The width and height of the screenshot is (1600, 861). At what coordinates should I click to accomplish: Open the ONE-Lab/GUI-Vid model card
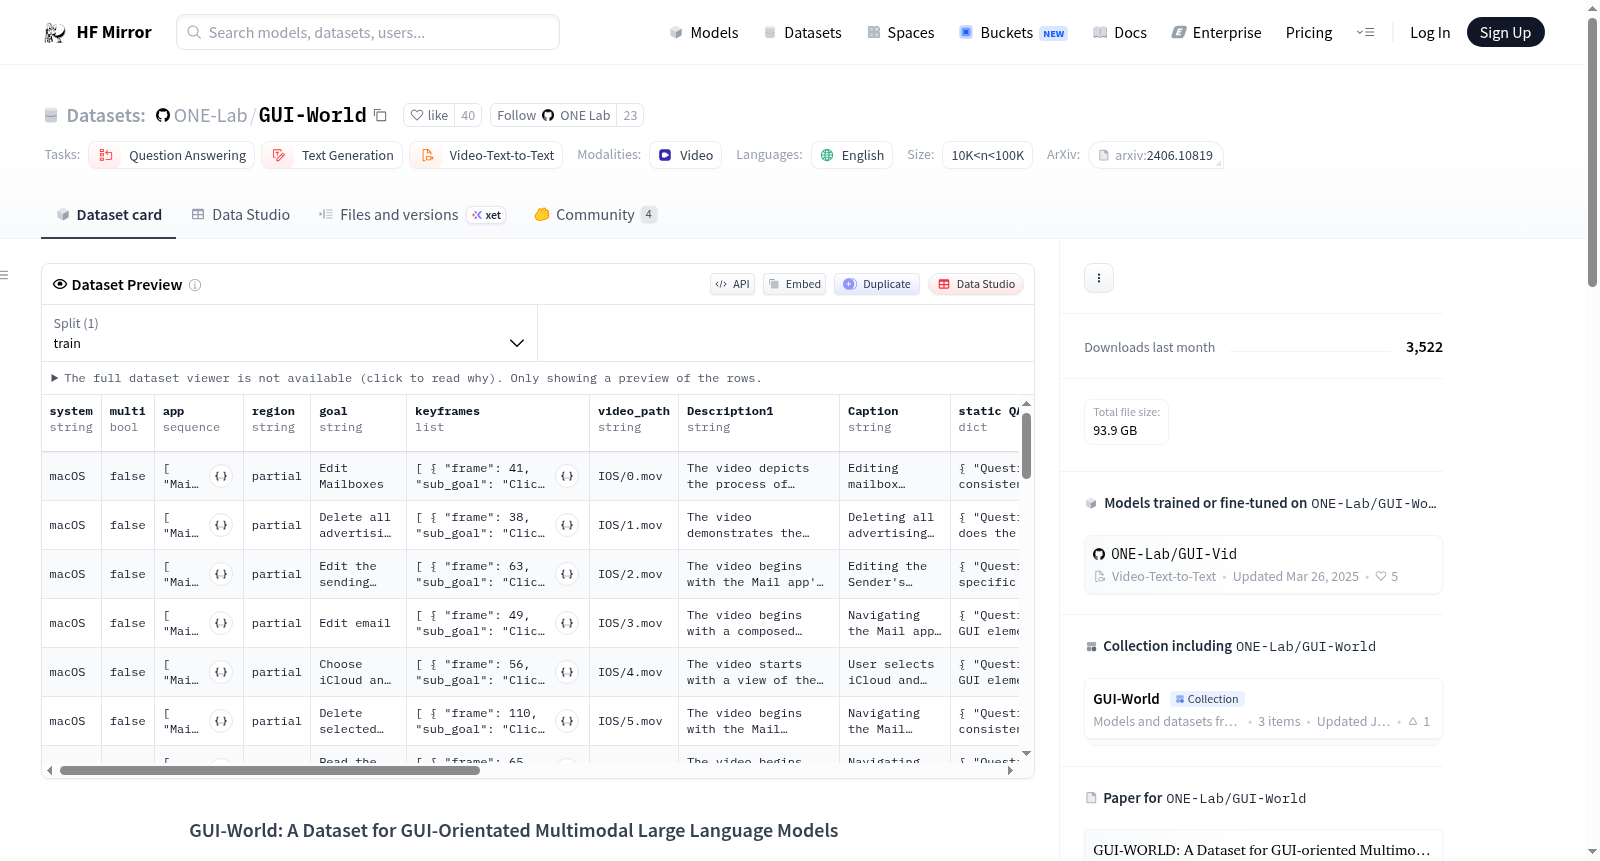1263,564
